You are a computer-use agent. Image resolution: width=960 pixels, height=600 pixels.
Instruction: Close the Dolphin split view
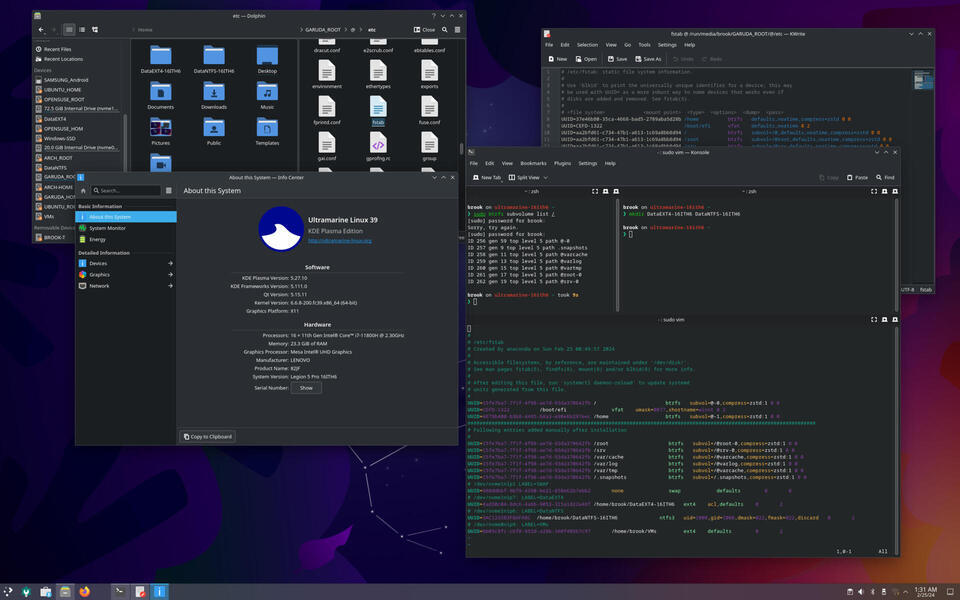point(424,29)
